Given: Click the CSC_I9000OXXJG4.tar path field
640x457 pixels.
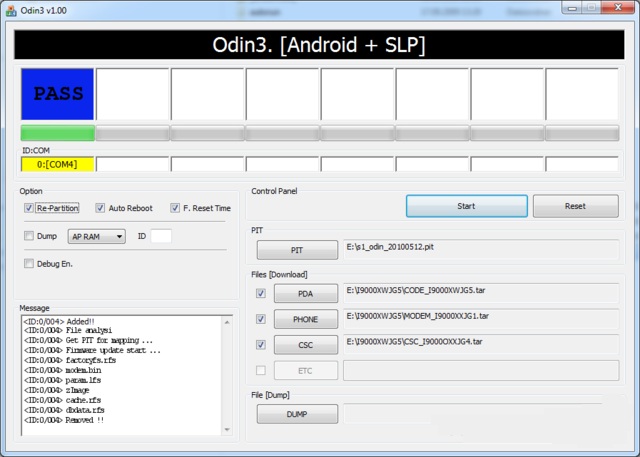Looking at the screenshot, I should click(x=481, y=344).
